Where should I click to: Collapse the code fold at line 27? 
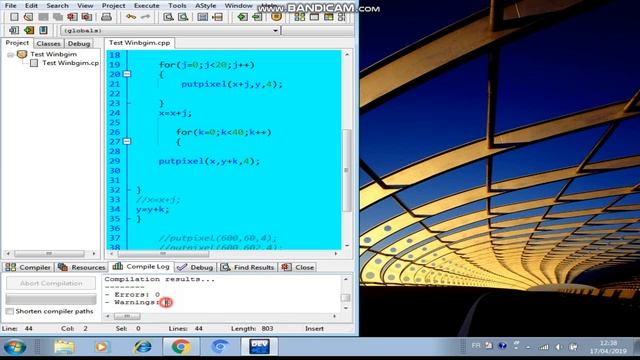(x=127, y=141)
